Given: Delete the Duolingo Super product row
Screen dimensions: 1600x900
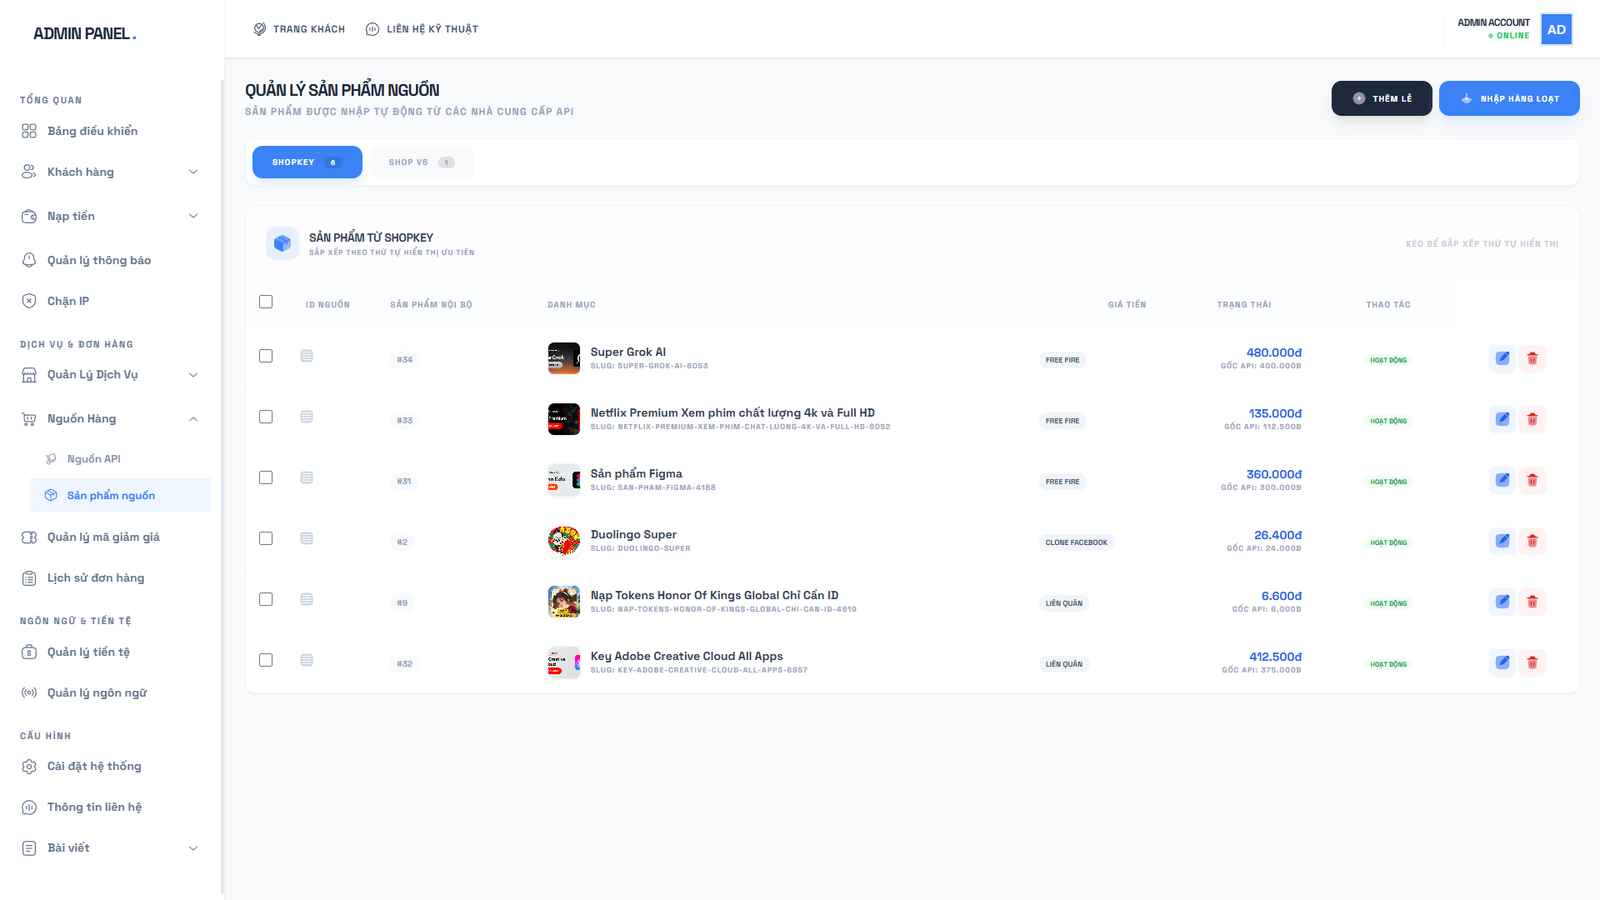Looking at the screenshot, I should pos(1532,541).
